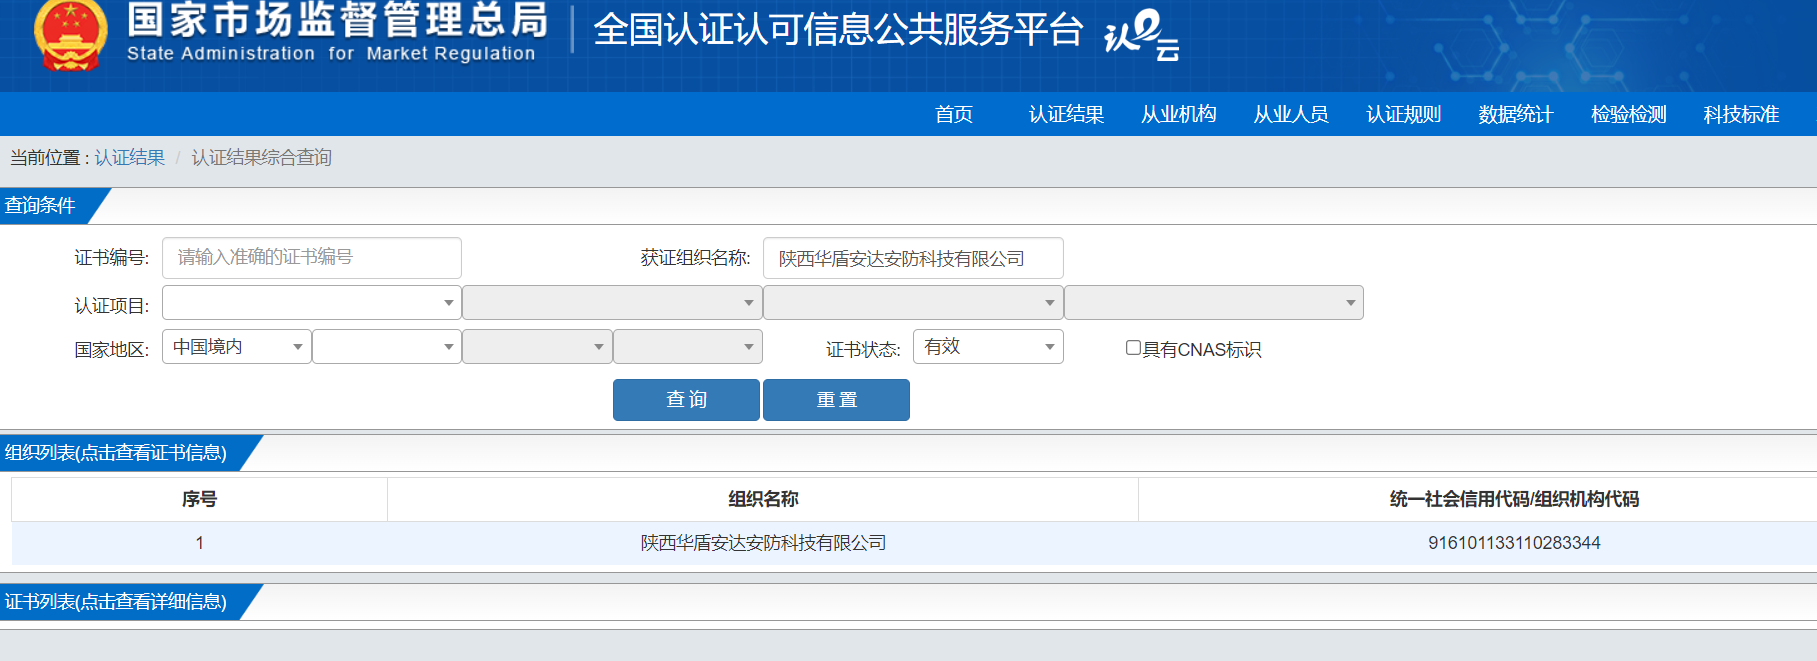Click the 统一社会信用代码 column header
The height and width of the screenshot is (661, 1817).
pyautogui.click(x=1514, y=499)
